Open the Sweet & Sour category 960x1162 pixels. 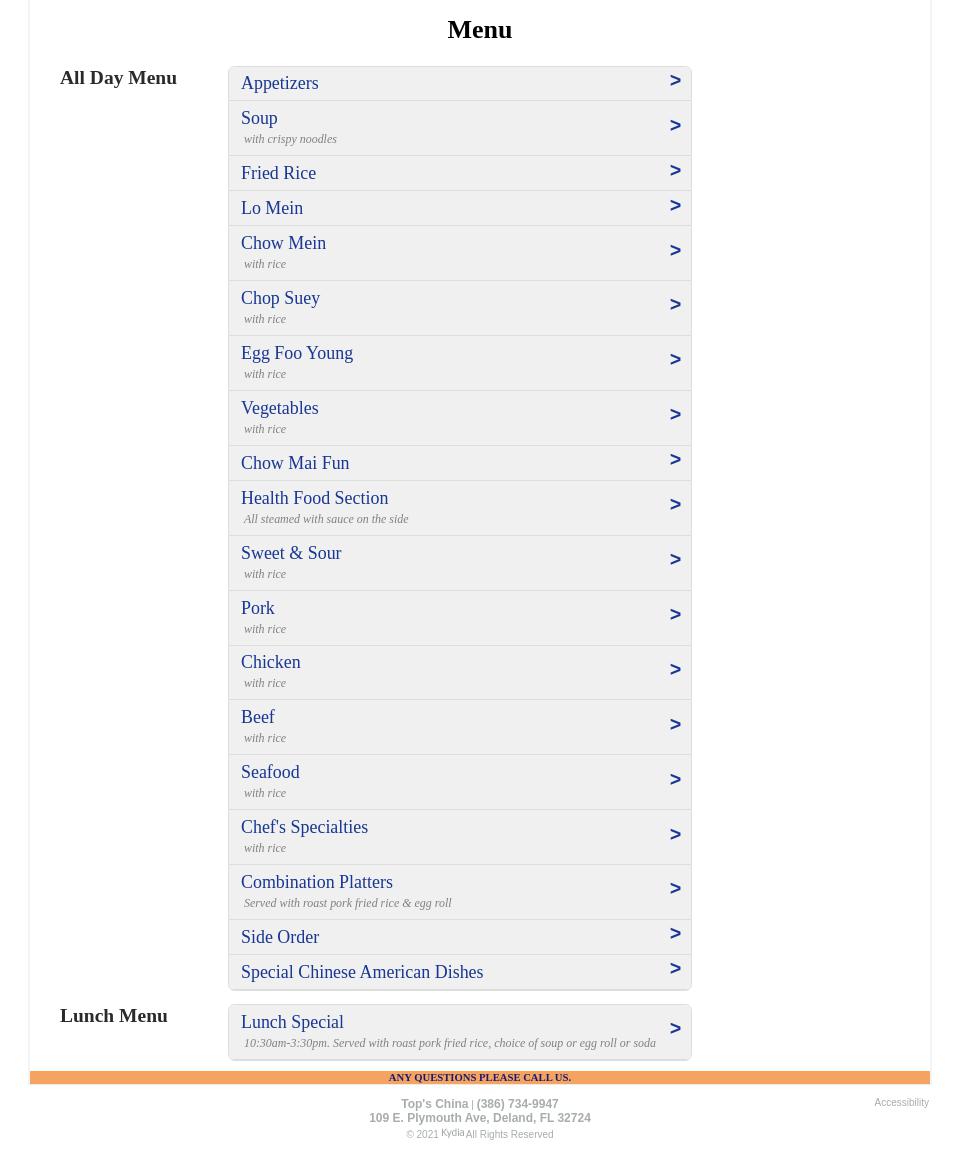point(291,553)
